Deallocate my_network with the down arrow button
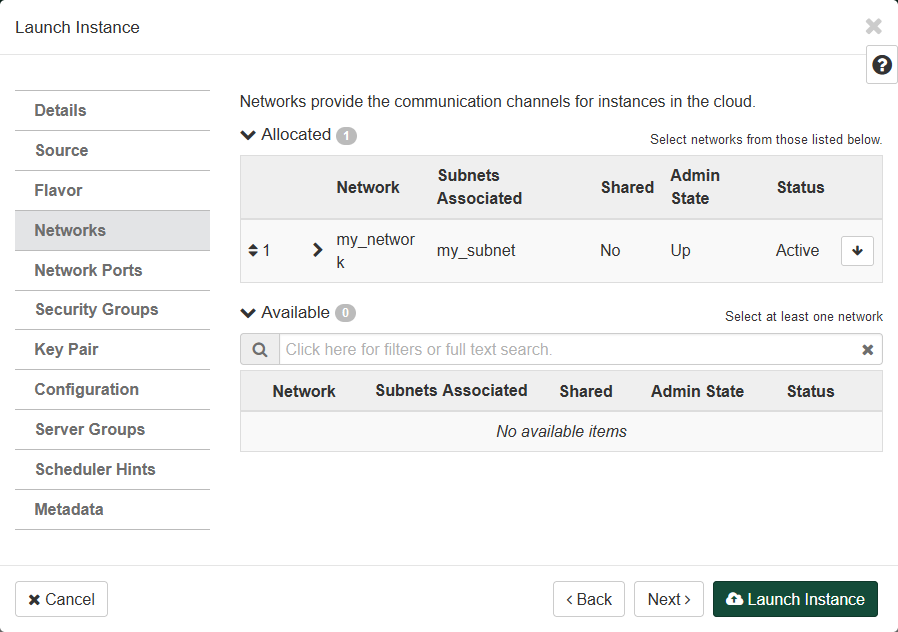This screenshot has width=898, height=632. (857, 251)
